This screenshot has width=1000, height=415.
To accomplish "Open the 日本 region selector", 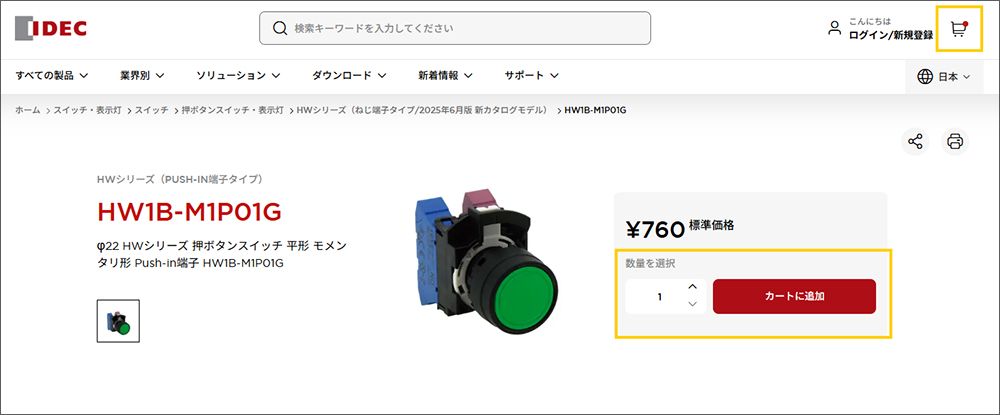I will (x=944, y=76).
